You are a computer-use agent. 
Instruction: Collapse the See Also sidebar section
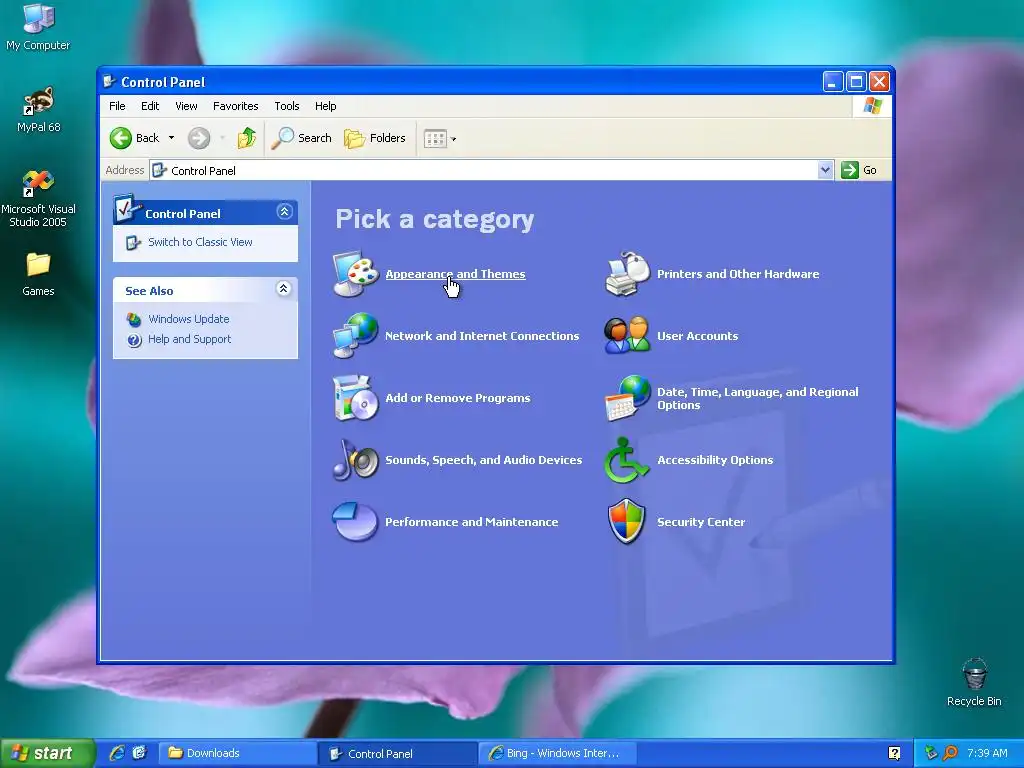[283, 289]
